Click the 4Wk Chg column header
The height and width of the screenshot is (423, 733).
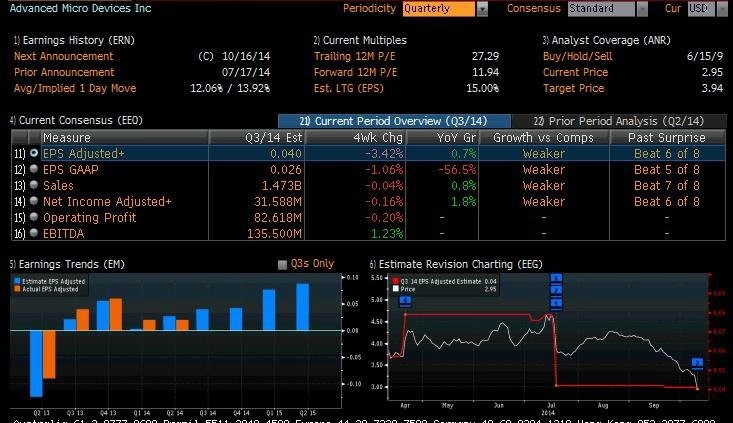[356, 137]
